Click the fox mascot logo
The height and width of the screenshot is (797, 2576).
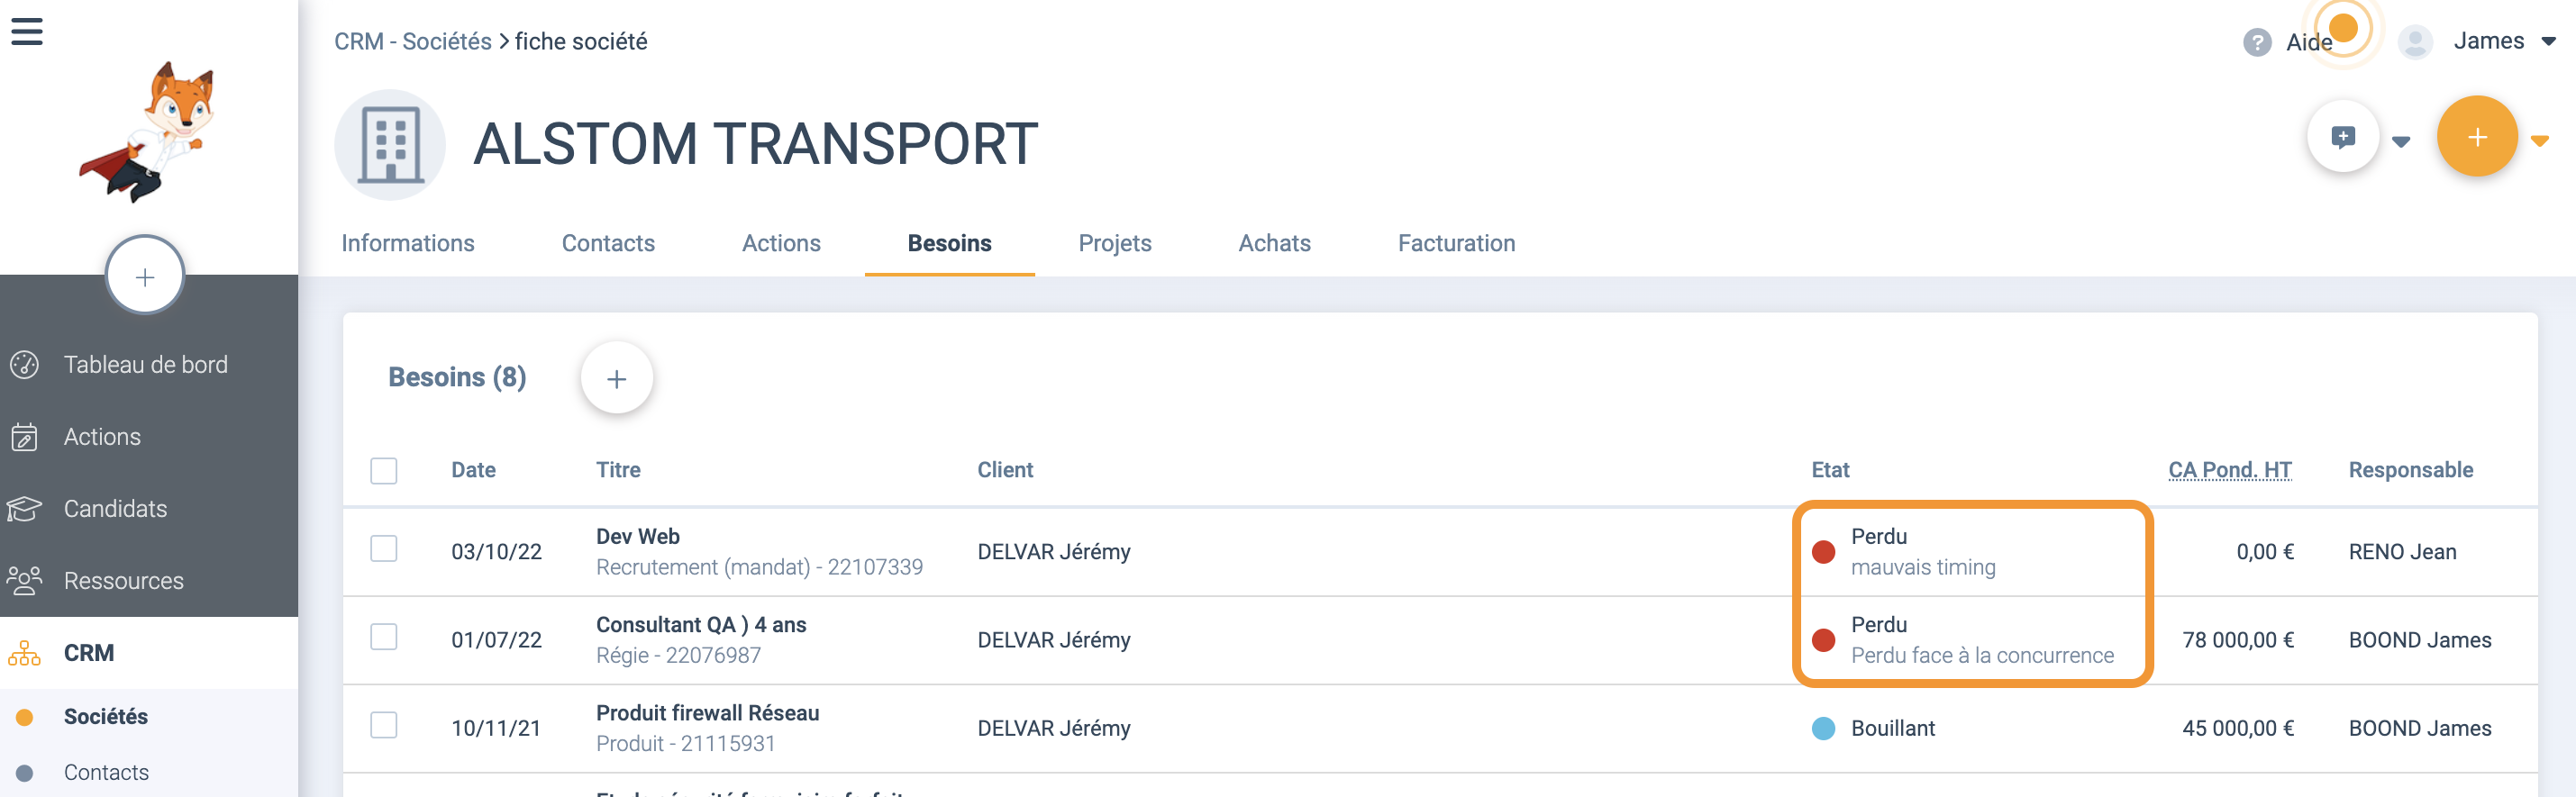[x=148, y=131]
